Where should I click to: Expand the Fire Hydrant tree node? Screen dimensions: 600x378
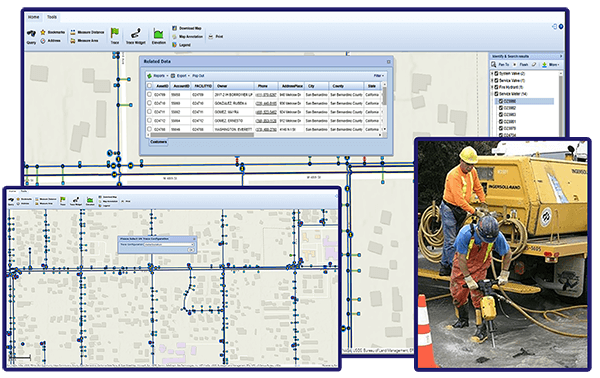[x=492, y=87]
